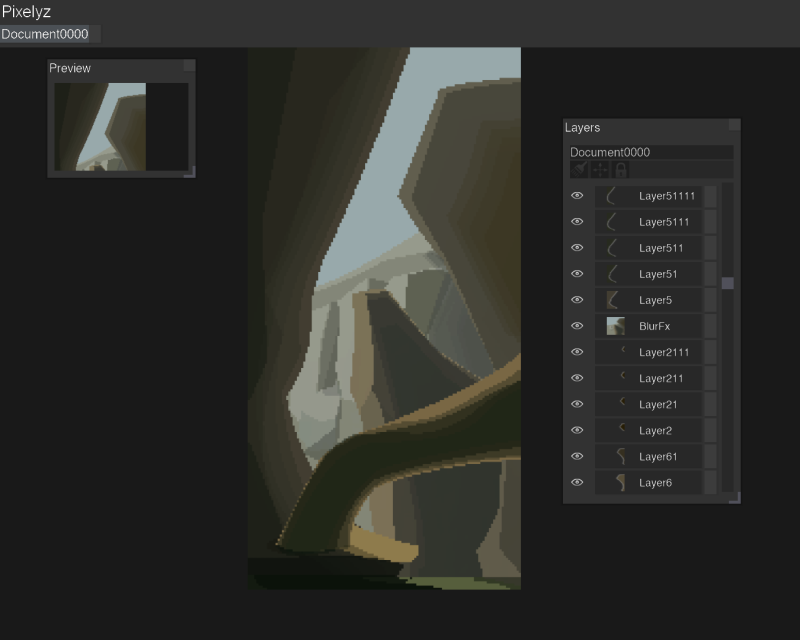The image size is (800, 640).
Task: Toggle the padlock lock-all icon in Layers
Action: (x=620, y=170)
